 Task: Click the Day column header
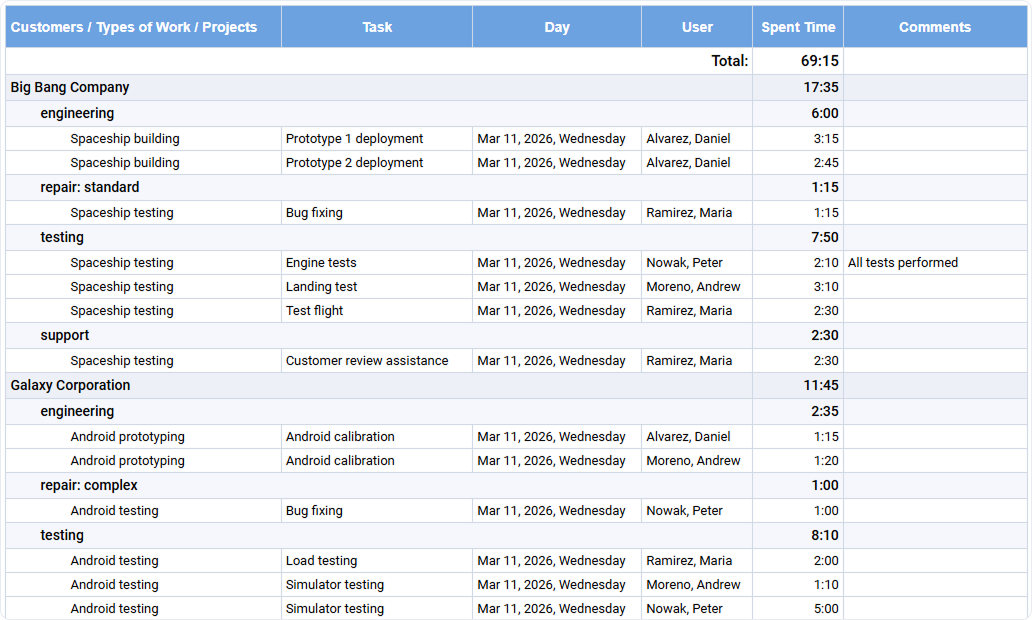(556, 26)
